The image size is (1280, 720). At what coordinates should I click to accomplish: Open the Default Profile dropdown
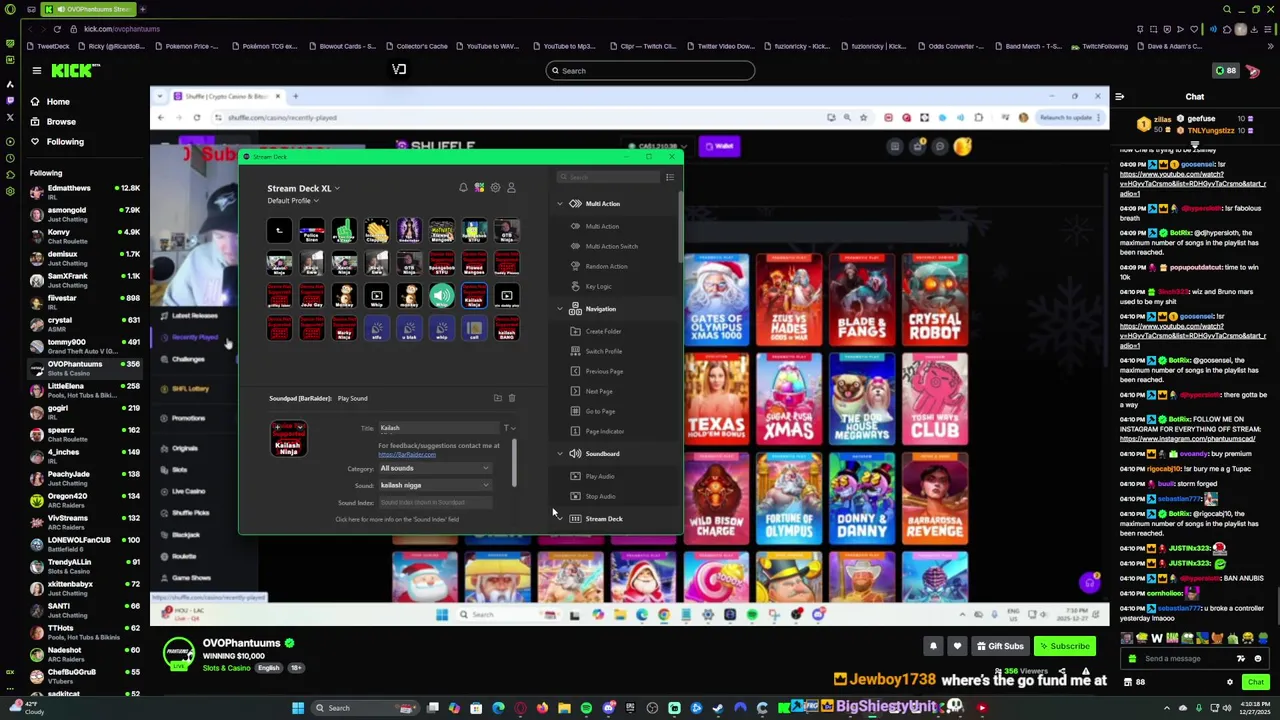[293, 201]
